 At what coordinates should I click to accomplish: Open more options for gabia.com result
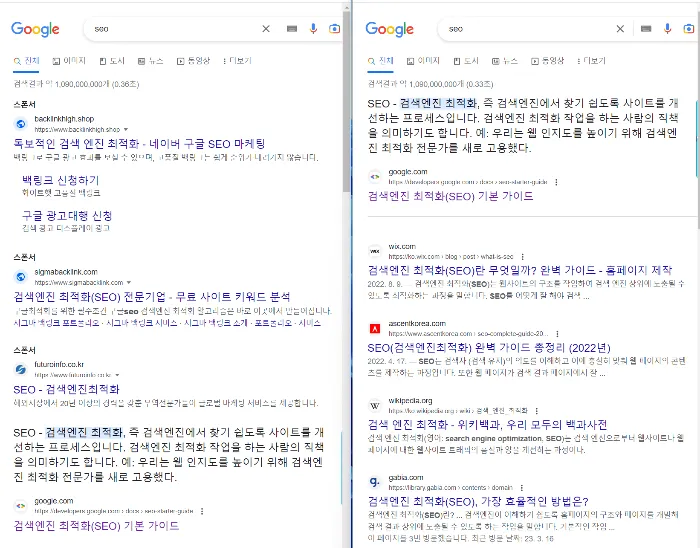click(x=521, y=488)
